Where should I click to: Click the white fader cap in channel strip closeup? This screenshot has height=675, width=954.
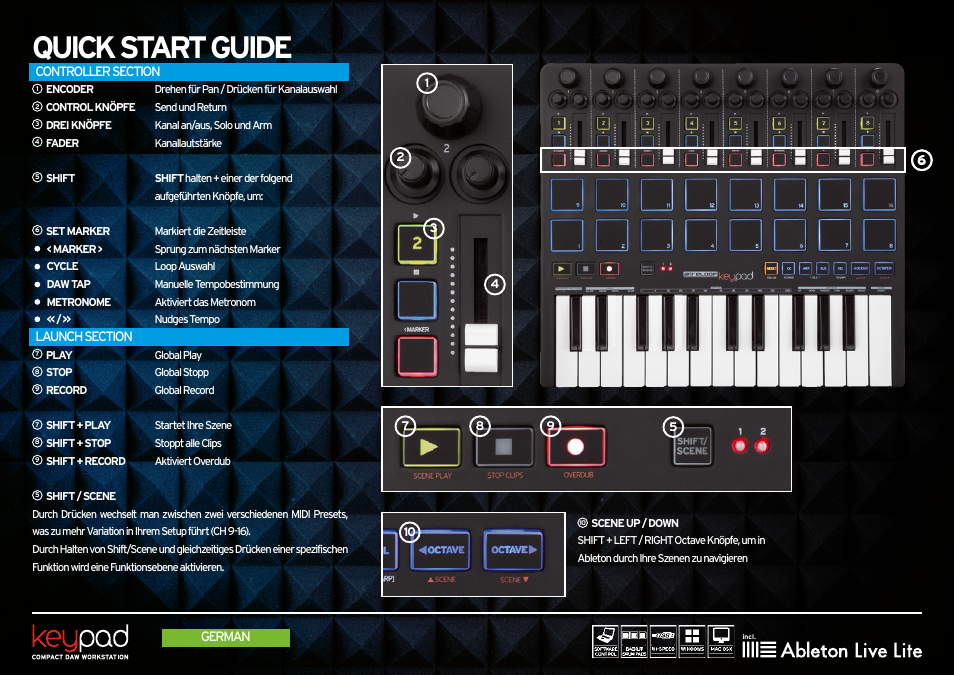481,348
